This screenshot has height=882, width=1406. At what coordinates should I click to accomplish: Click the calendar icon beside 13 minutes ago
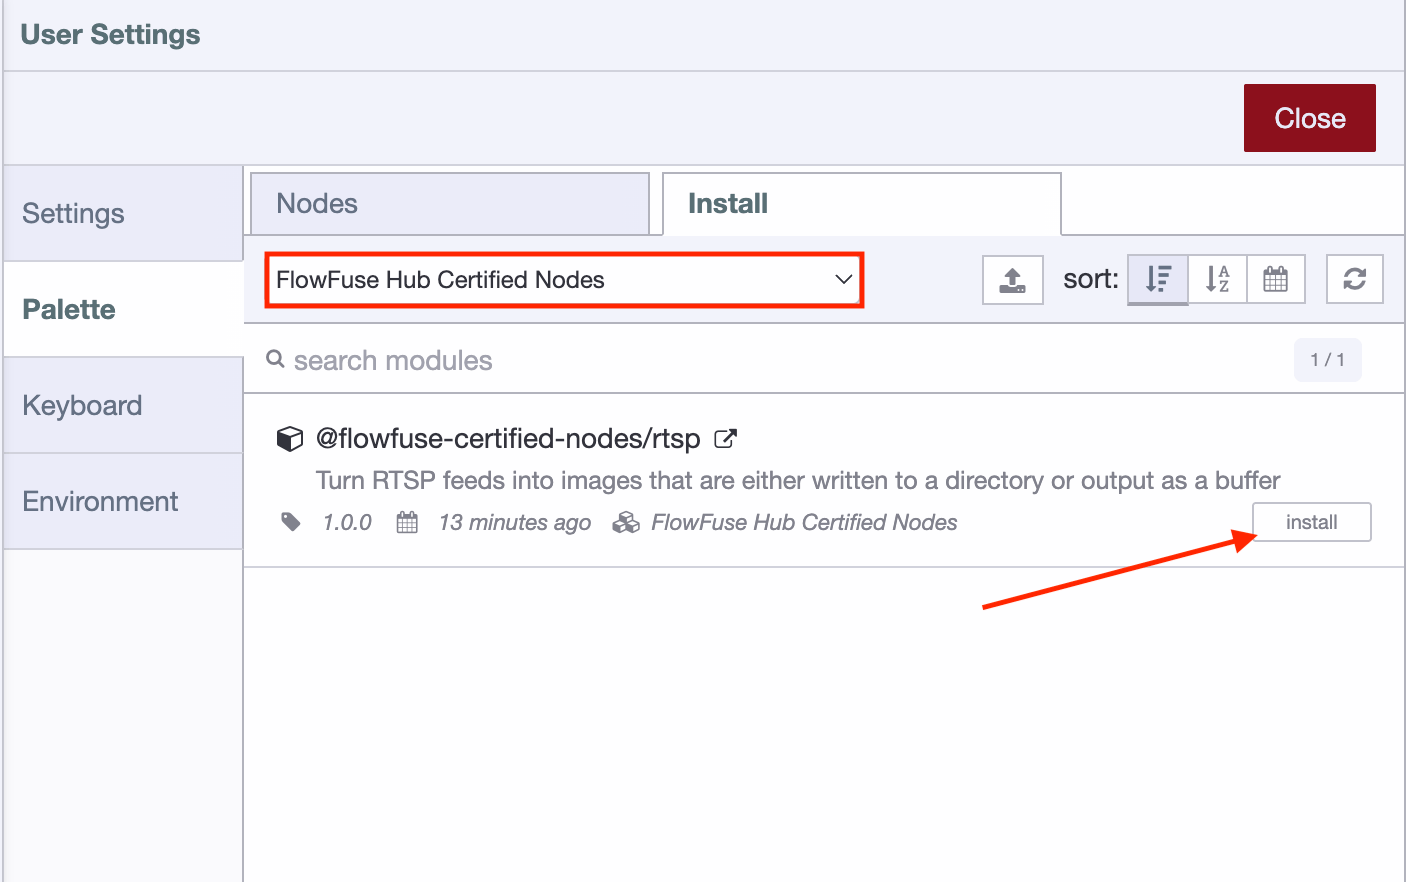point(407,522)
